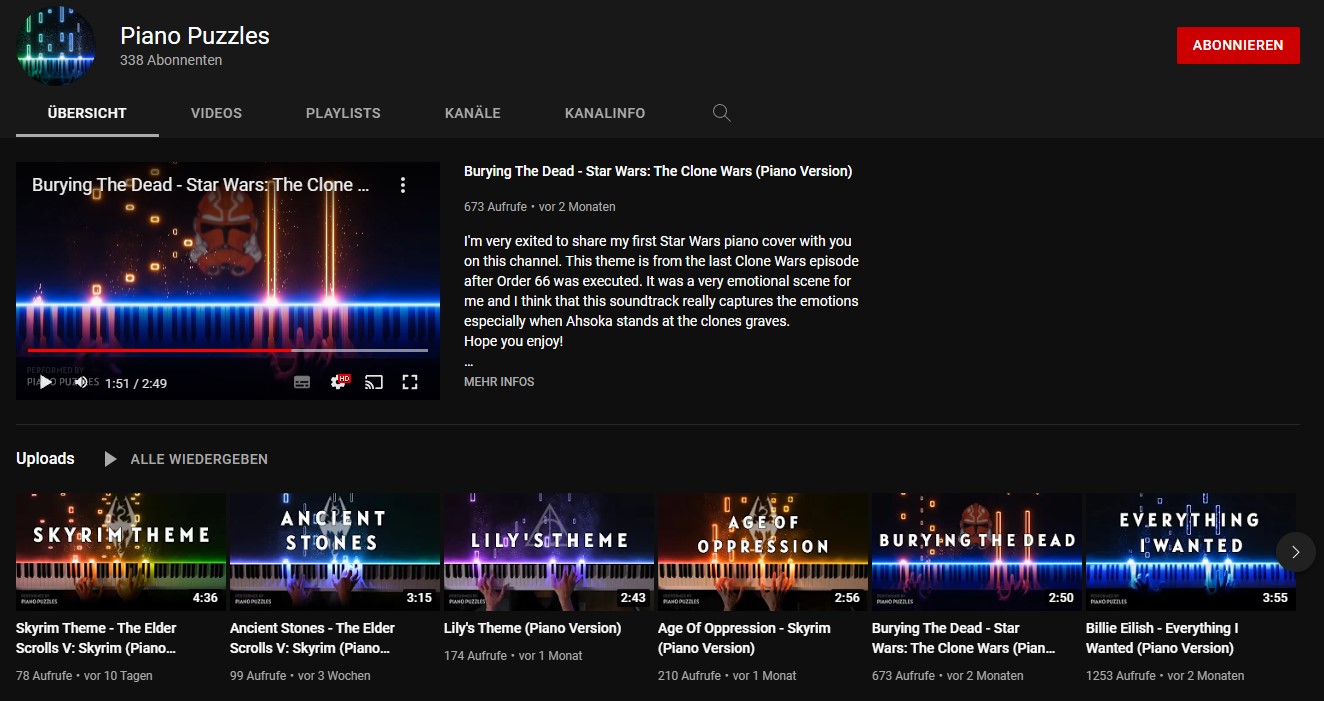This screenshot has height=701, width=1324.
Task: Click the 1253 Aufrufe • vor 2 Monaten text
Action: [x=1165, y=676]
